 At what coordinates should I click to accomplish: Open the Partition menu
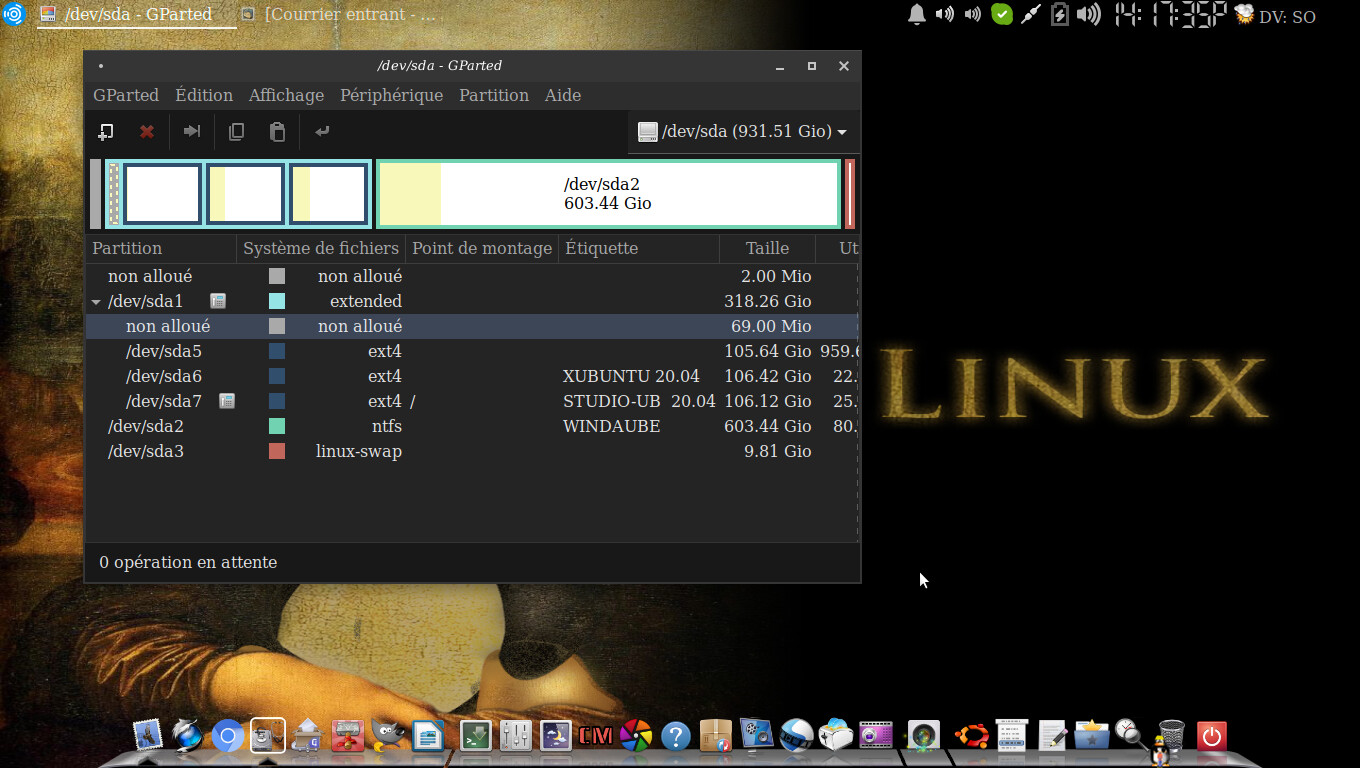point(494,95)
